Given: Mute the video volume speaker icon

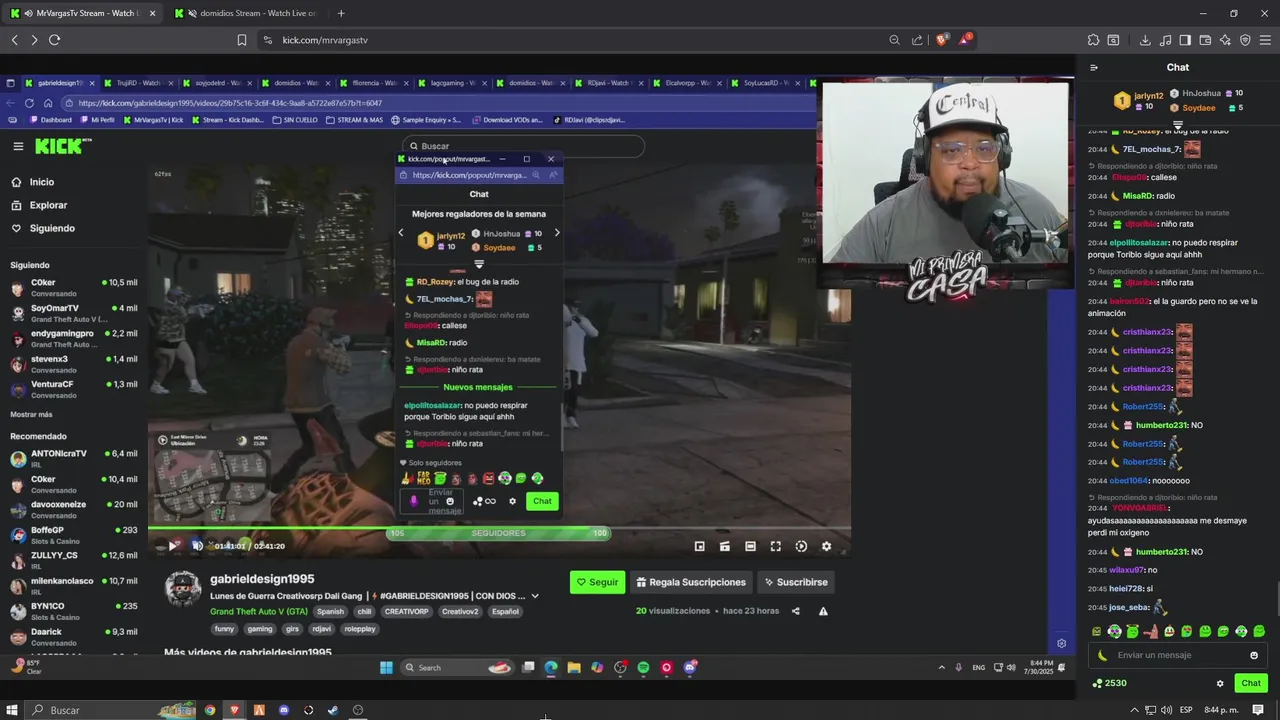Looking at the screenshot, I should (x=197, y=546).
